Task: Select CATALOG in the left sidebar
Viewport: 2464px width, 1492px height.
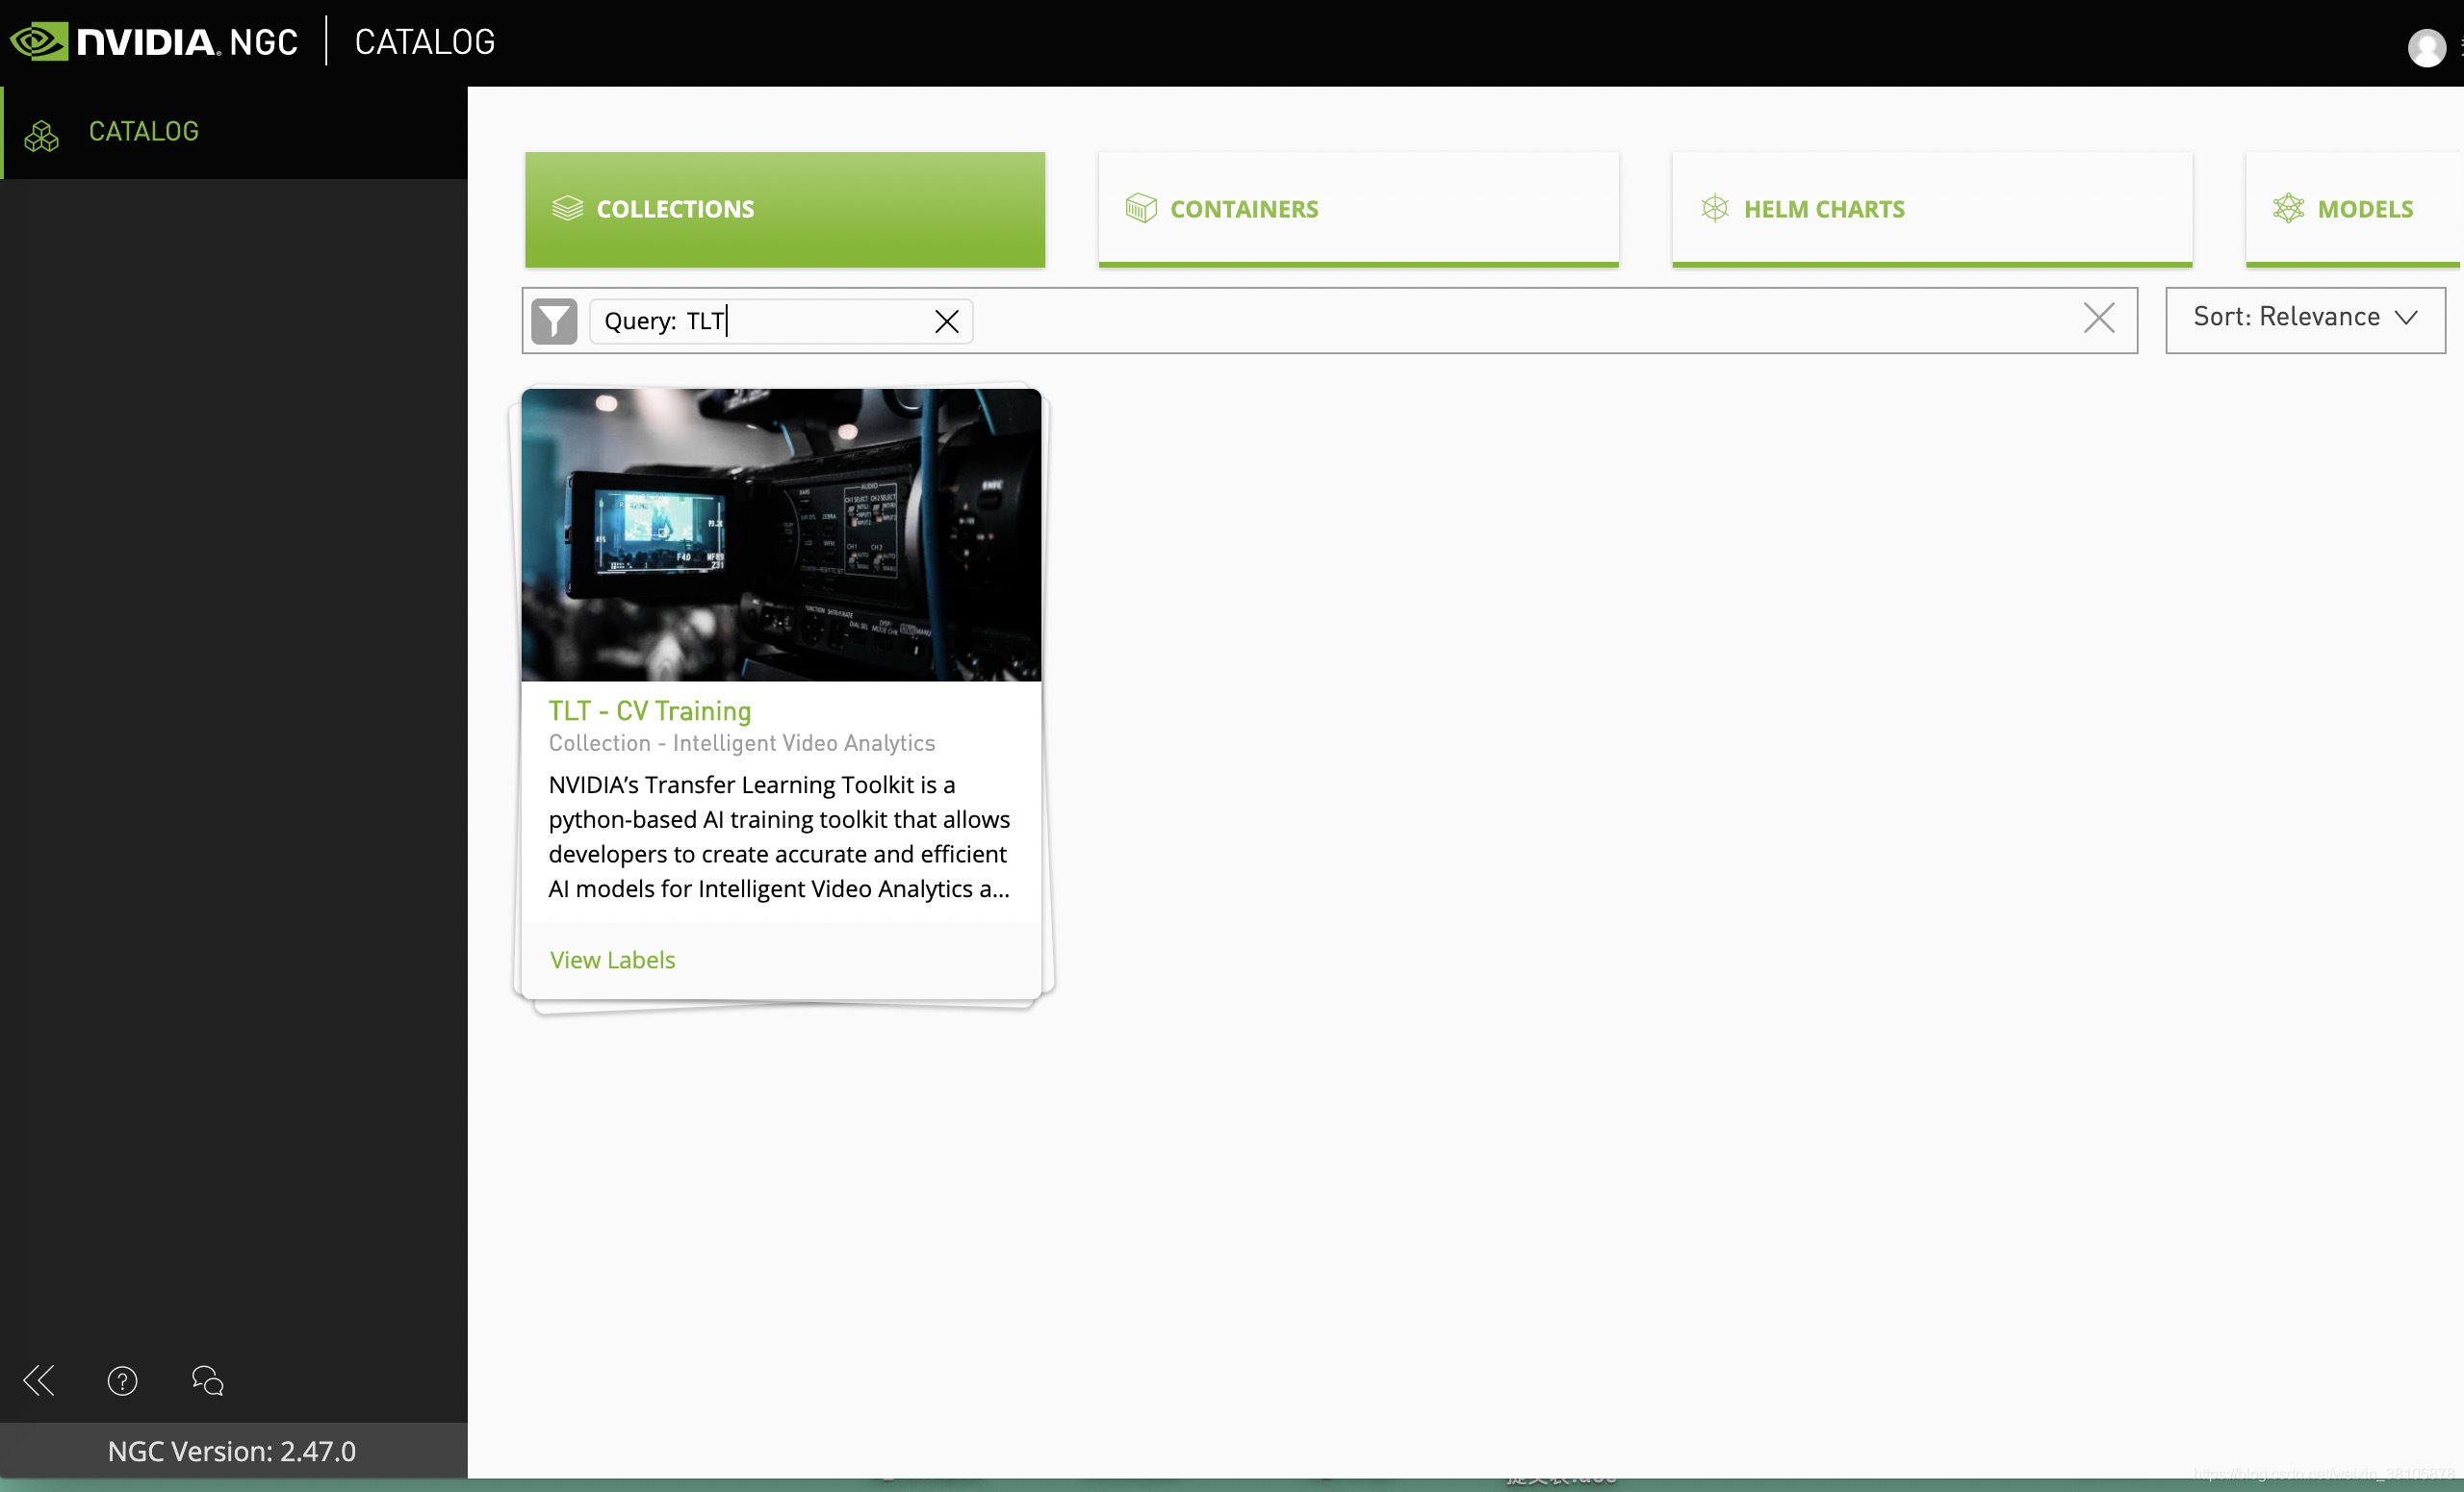Action: (x=143, y=132)
